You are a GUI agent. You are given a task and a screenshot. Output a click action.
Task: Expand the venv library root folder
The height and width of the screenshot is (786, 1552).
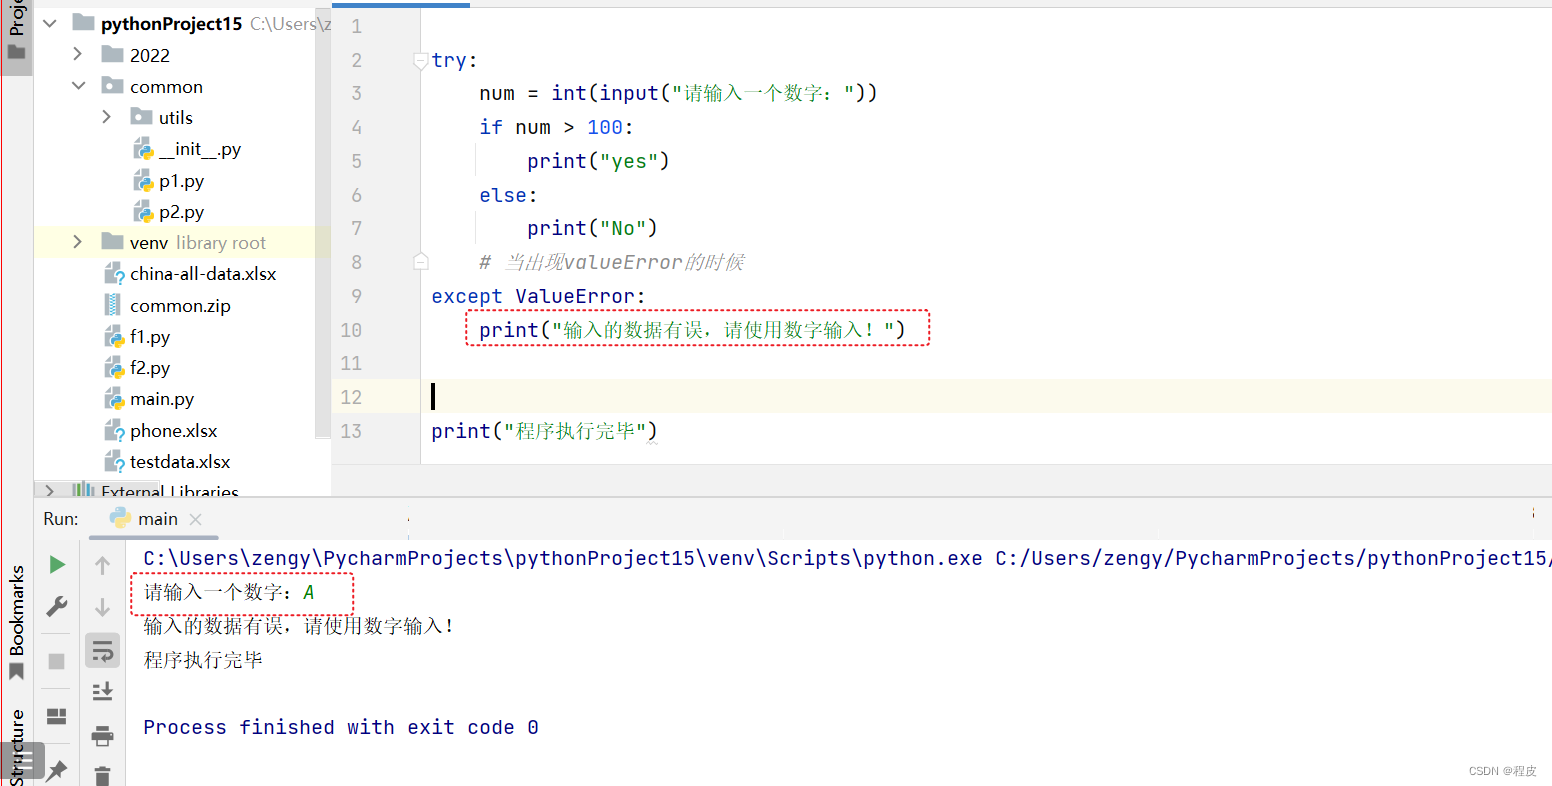(x=78, y=242)
